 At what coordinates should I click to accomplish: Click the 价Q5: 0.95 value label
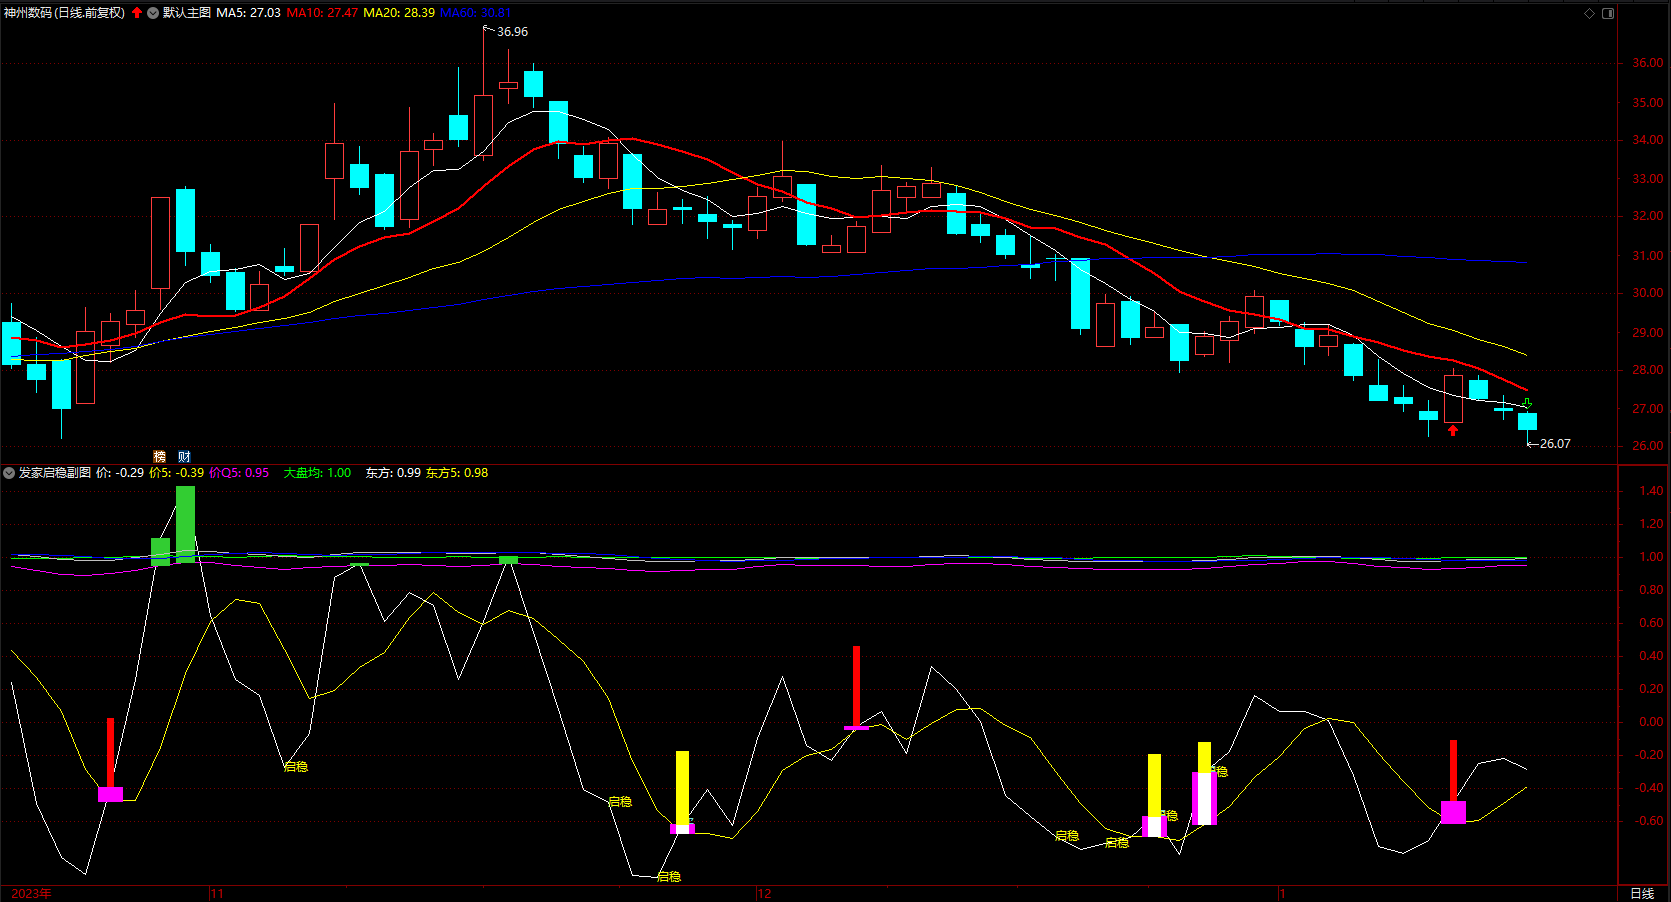pyautogui.click(x=239, y=473)
